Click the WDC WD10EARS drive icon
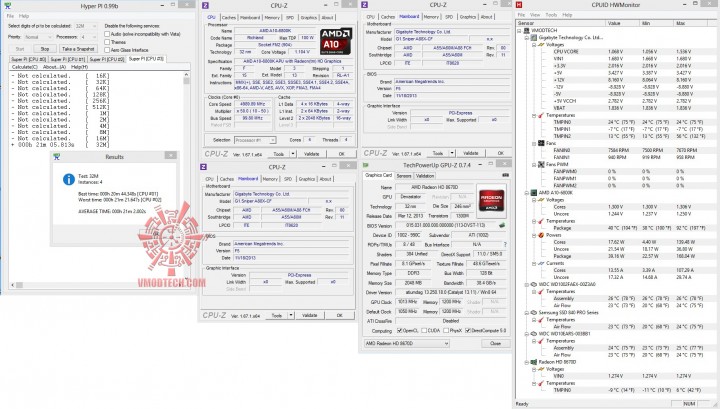Image resolution: width=720 pixels, height=409 pixels. pyautogui.click(x=534, y=334)
